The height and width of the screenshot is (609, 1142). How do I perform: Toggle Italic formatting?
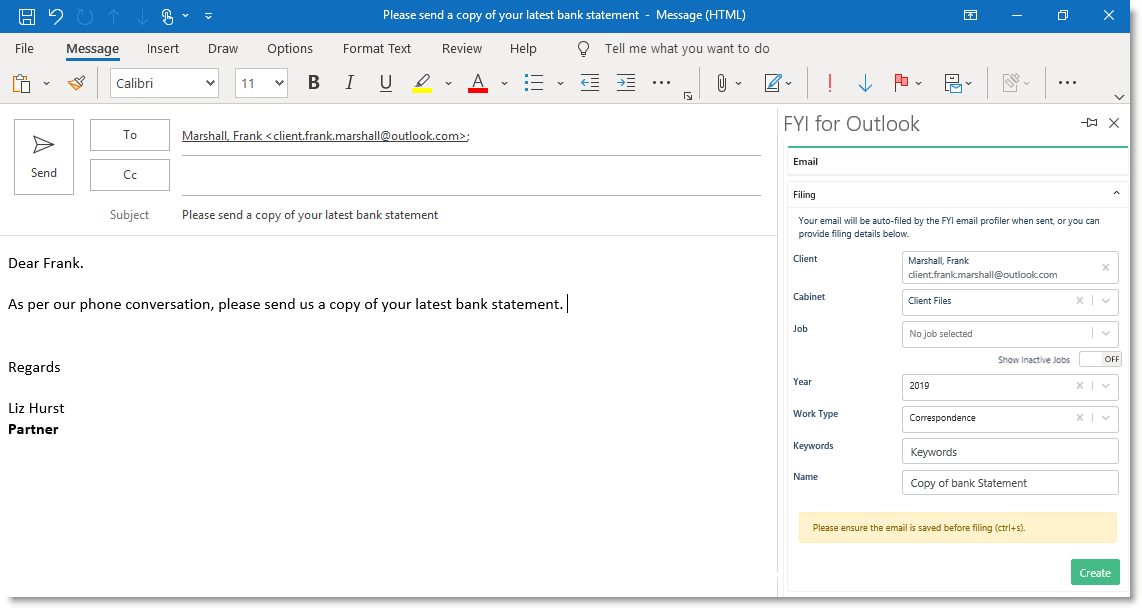(350, 83)
